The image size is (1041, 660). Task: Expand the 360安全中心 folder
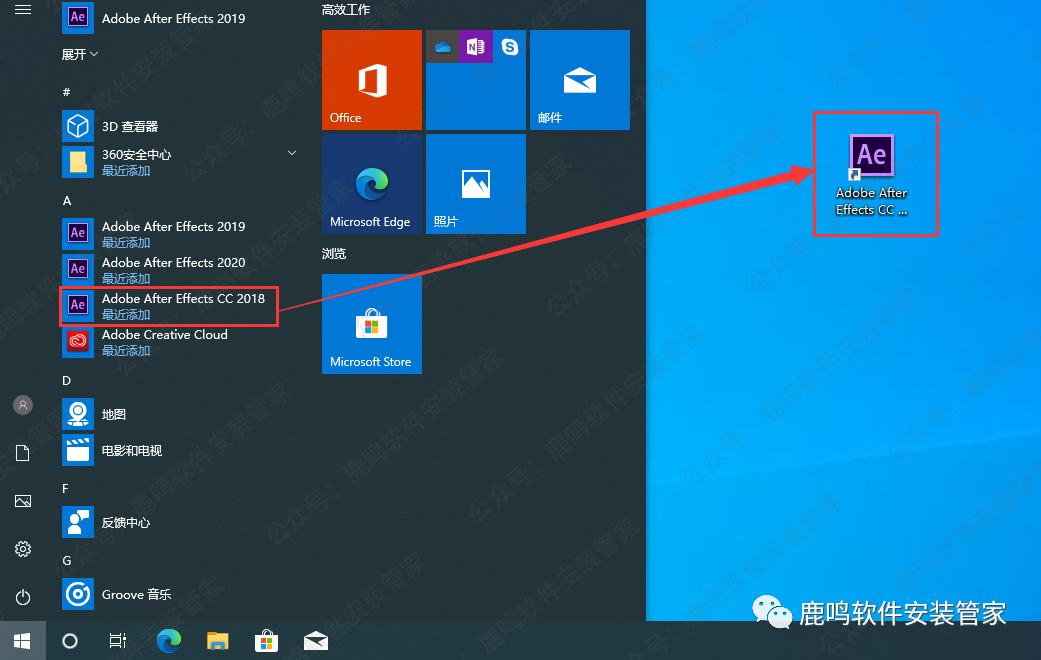pyautogui.click(x=292, y=153)
